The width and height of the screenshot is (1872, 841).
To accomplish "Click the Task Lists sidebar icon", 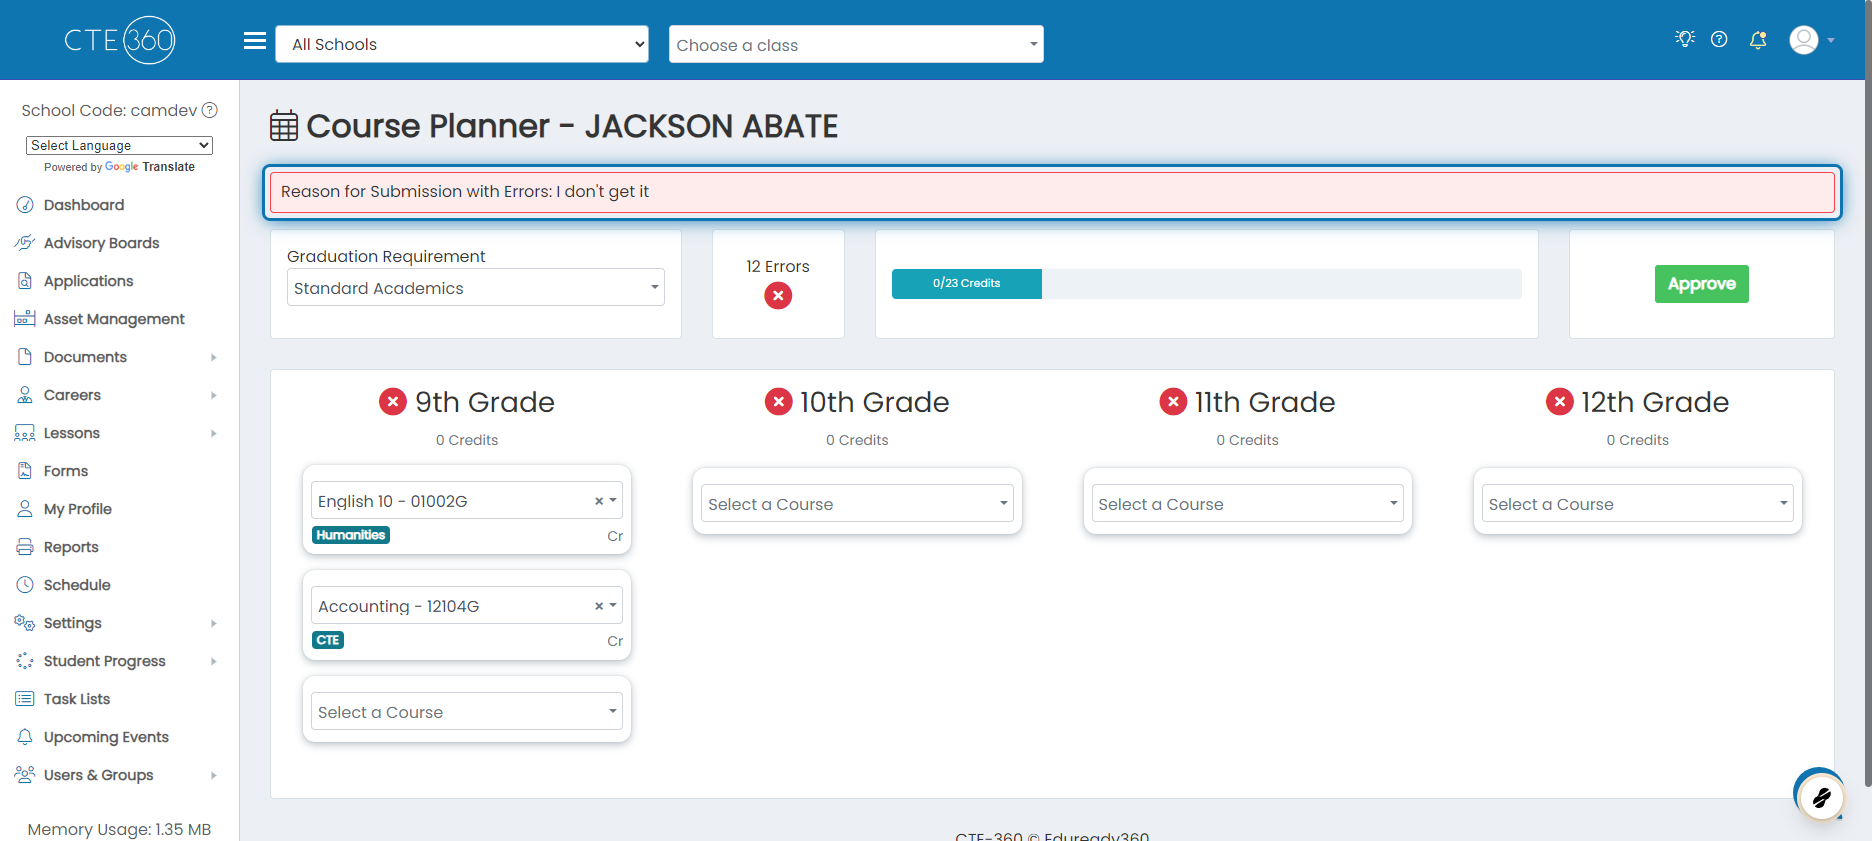I will (25, 699).
